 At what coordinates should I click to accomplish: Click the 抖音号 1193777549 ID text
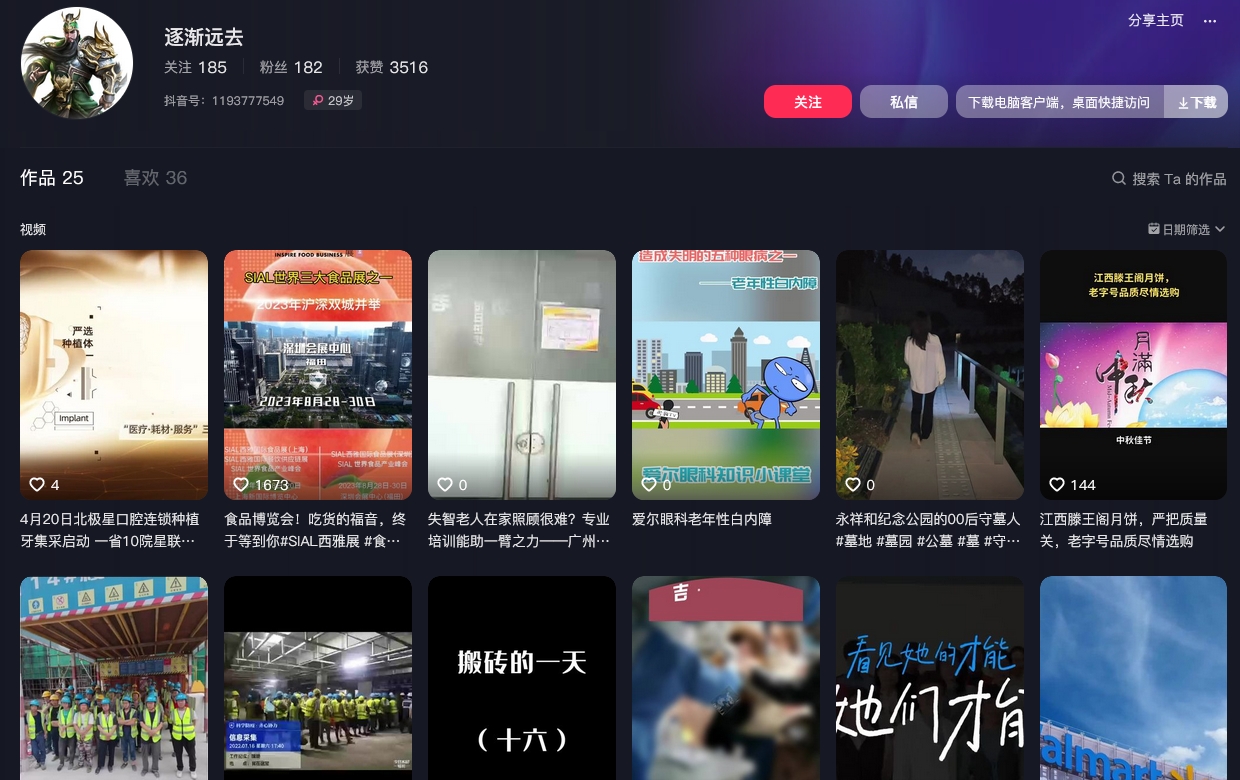click(224, 100)
